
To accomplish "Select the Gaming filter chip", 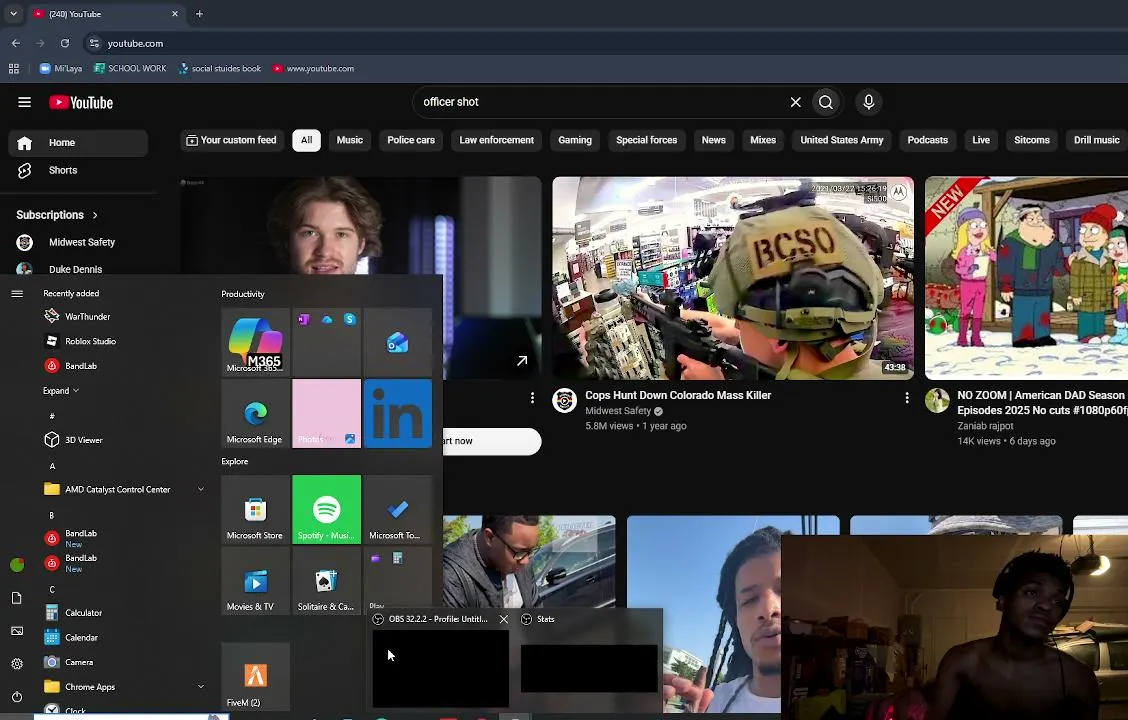I will coord(575,140).
